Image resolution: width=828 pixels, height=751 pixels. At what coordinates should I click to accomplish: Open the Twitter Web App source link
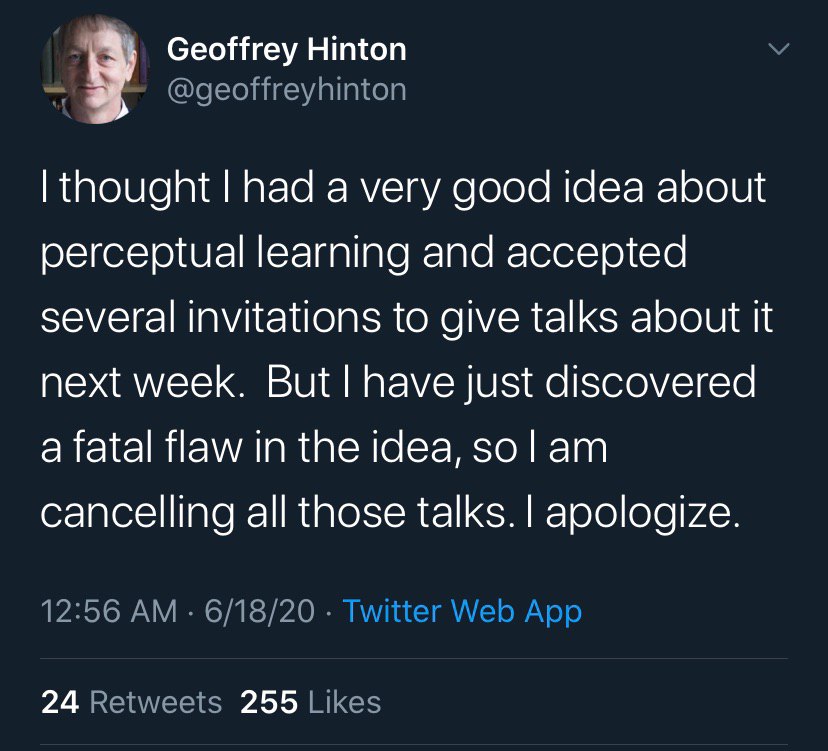[462, 610]
